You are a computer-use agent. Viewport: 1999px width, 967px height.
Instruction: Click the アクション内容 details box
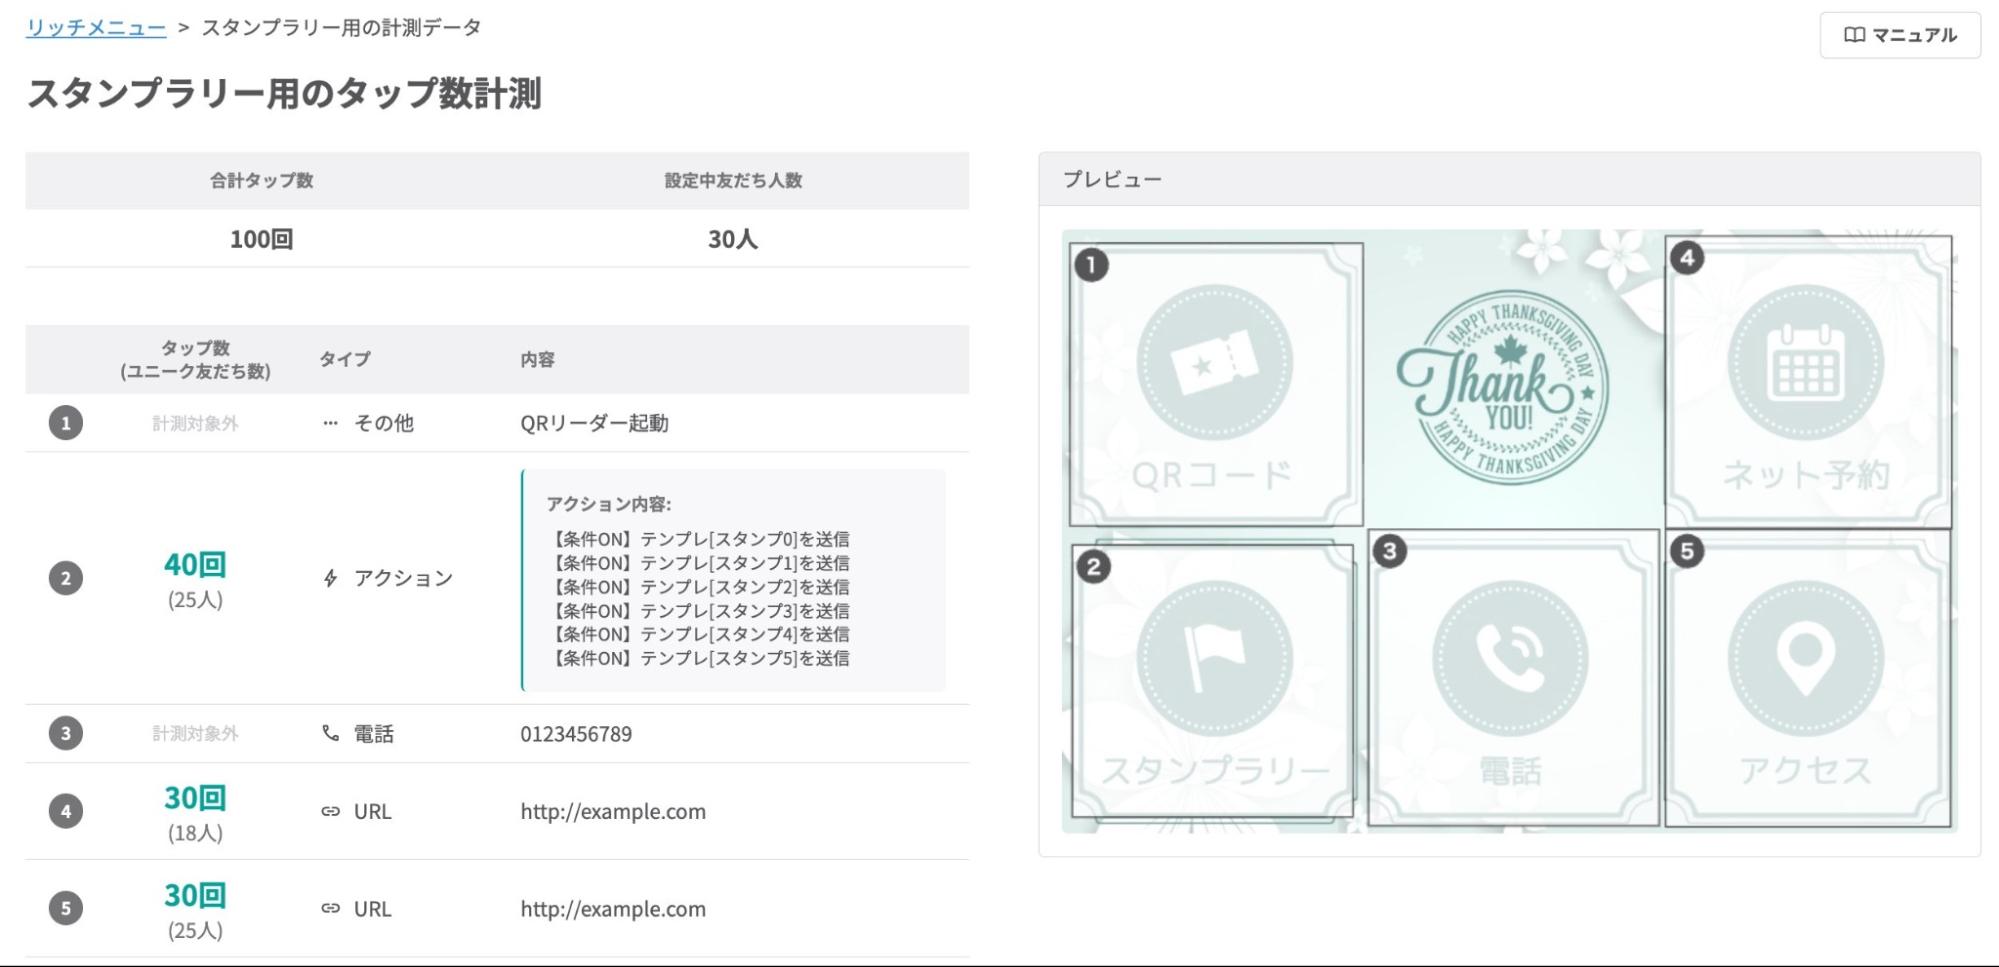coord(733,580)
